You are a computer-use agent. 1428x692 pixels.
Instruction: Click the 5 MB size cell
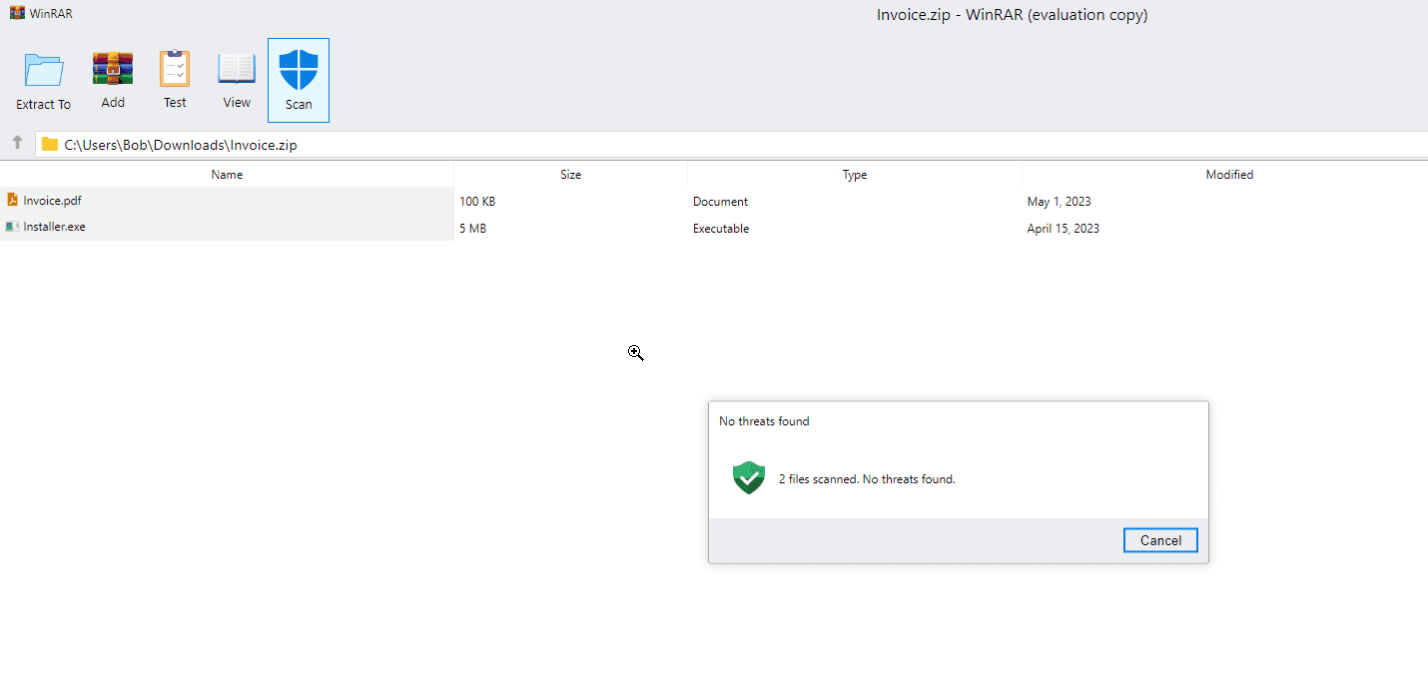[x=473, y=228]
